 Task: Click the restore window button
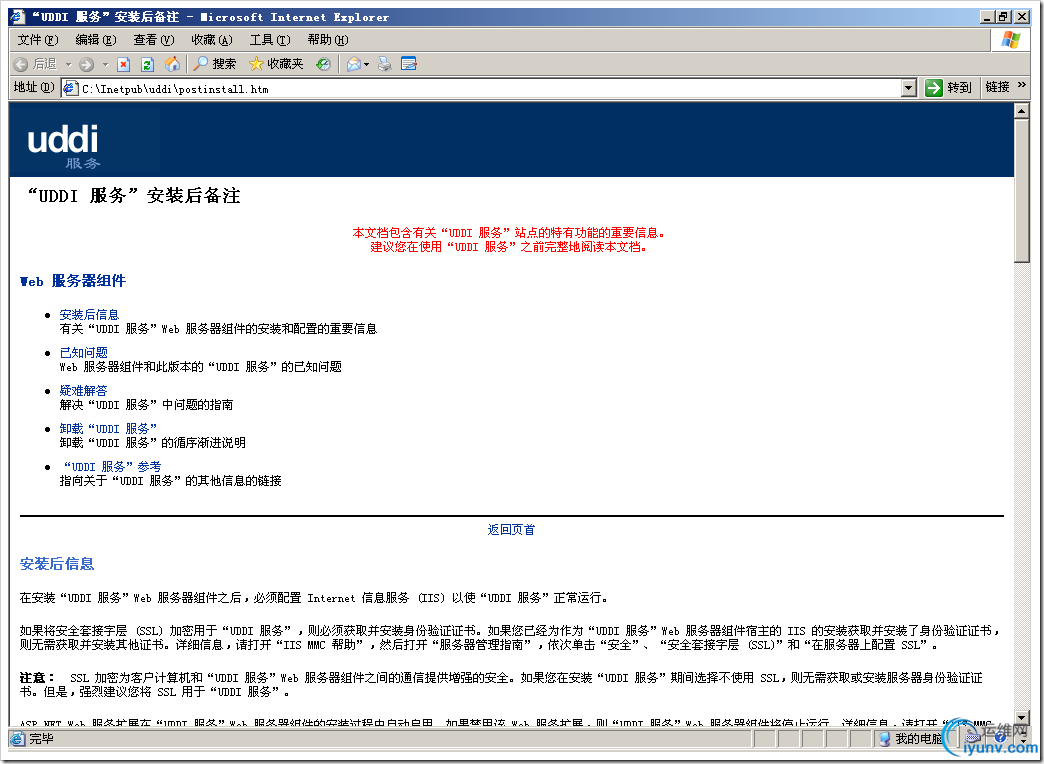pos(1003,17)
